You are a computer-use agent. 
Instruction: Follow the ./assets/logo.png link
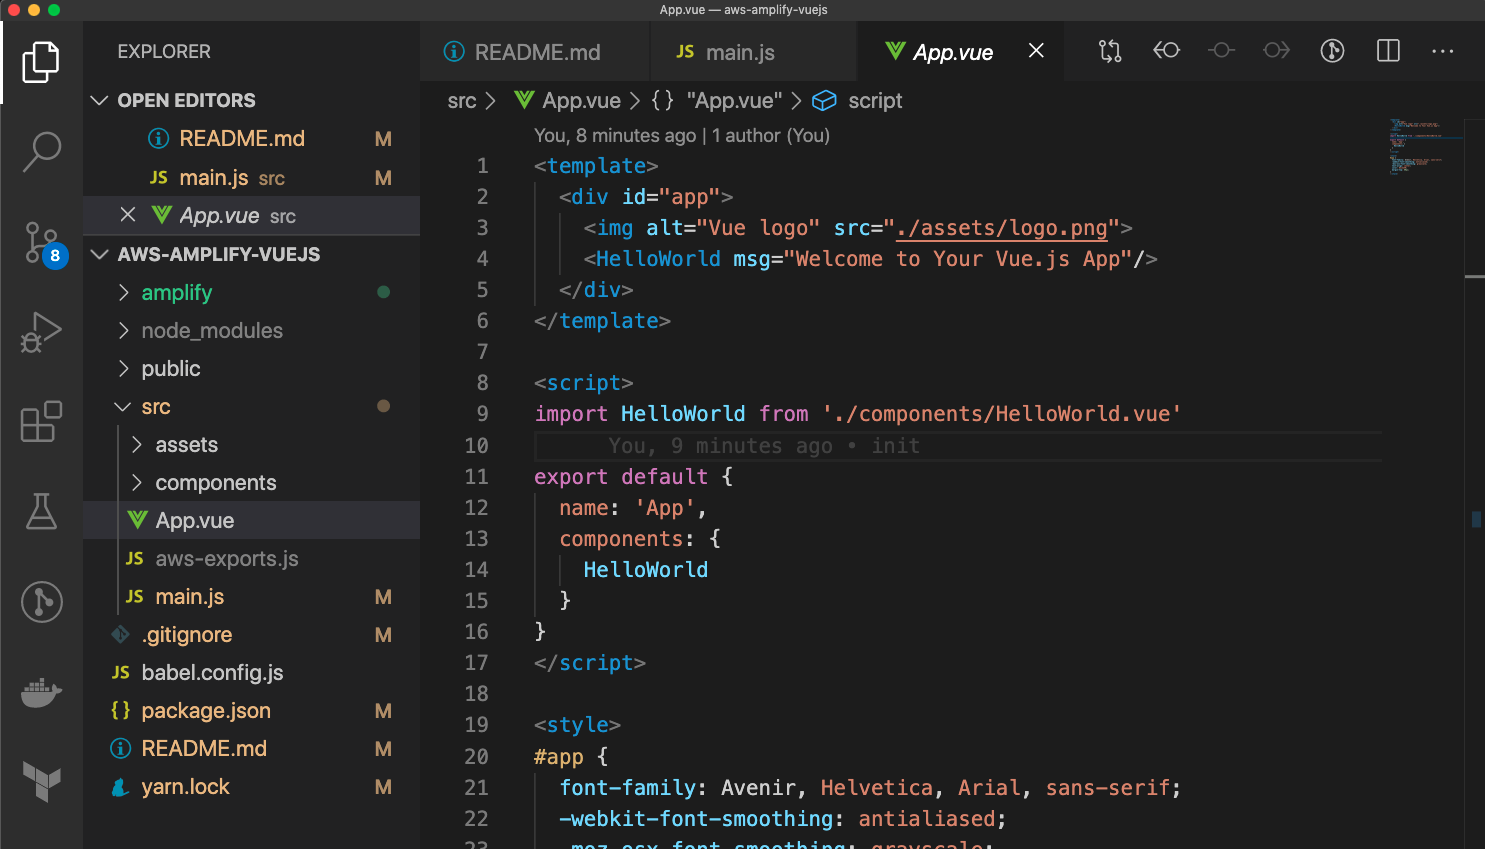pyautogui.click(x=1002, y=228)
